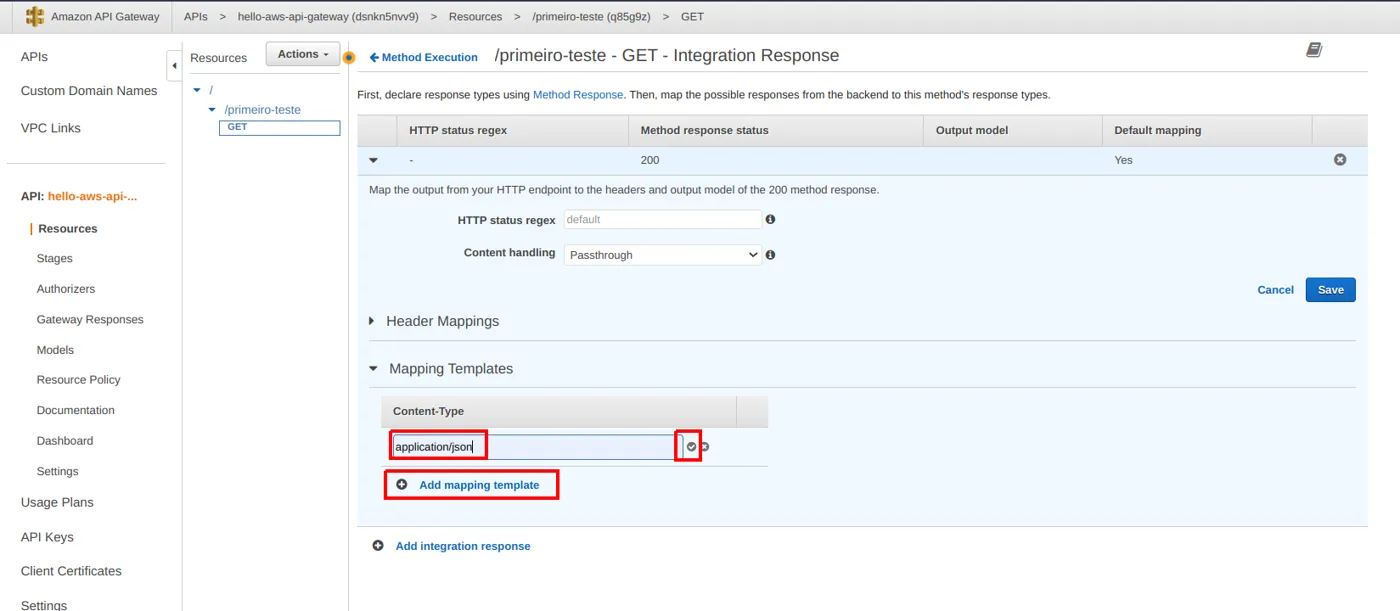
Task: Click the plus icon beside Add integration response
Action: point(378,546)
